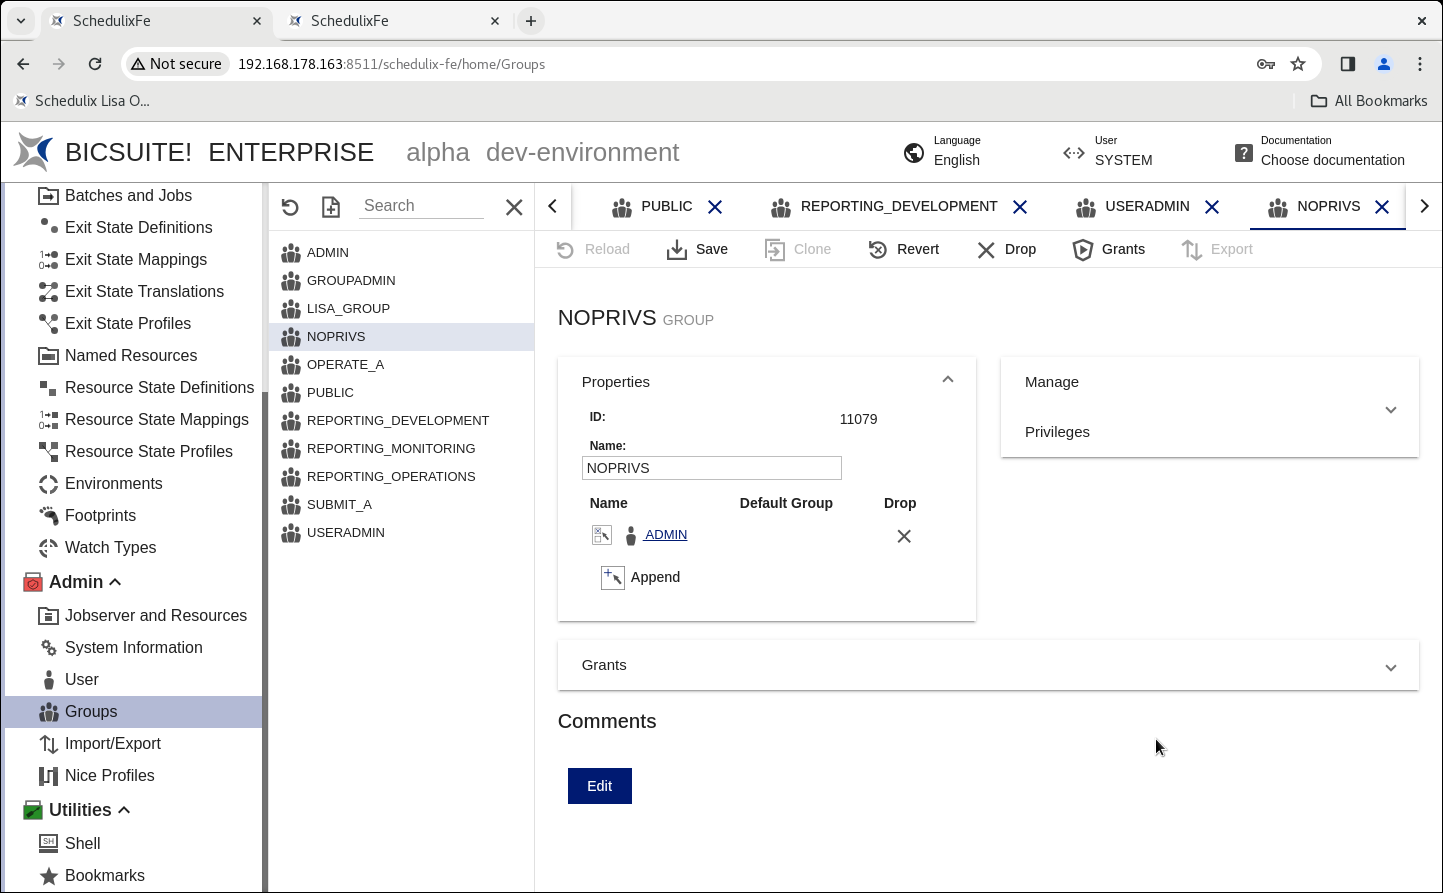1443x893 pixels.
Task: Click the Append icon to add a user
Action: (x=612, y=577)
